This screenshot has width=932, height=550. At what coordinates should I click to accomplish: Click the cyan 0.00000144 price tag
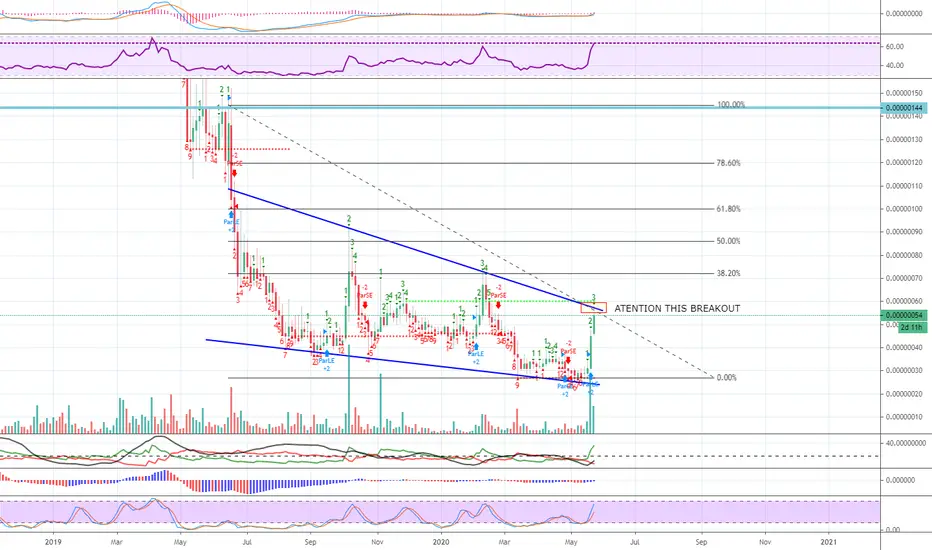[x=904, y=108]
